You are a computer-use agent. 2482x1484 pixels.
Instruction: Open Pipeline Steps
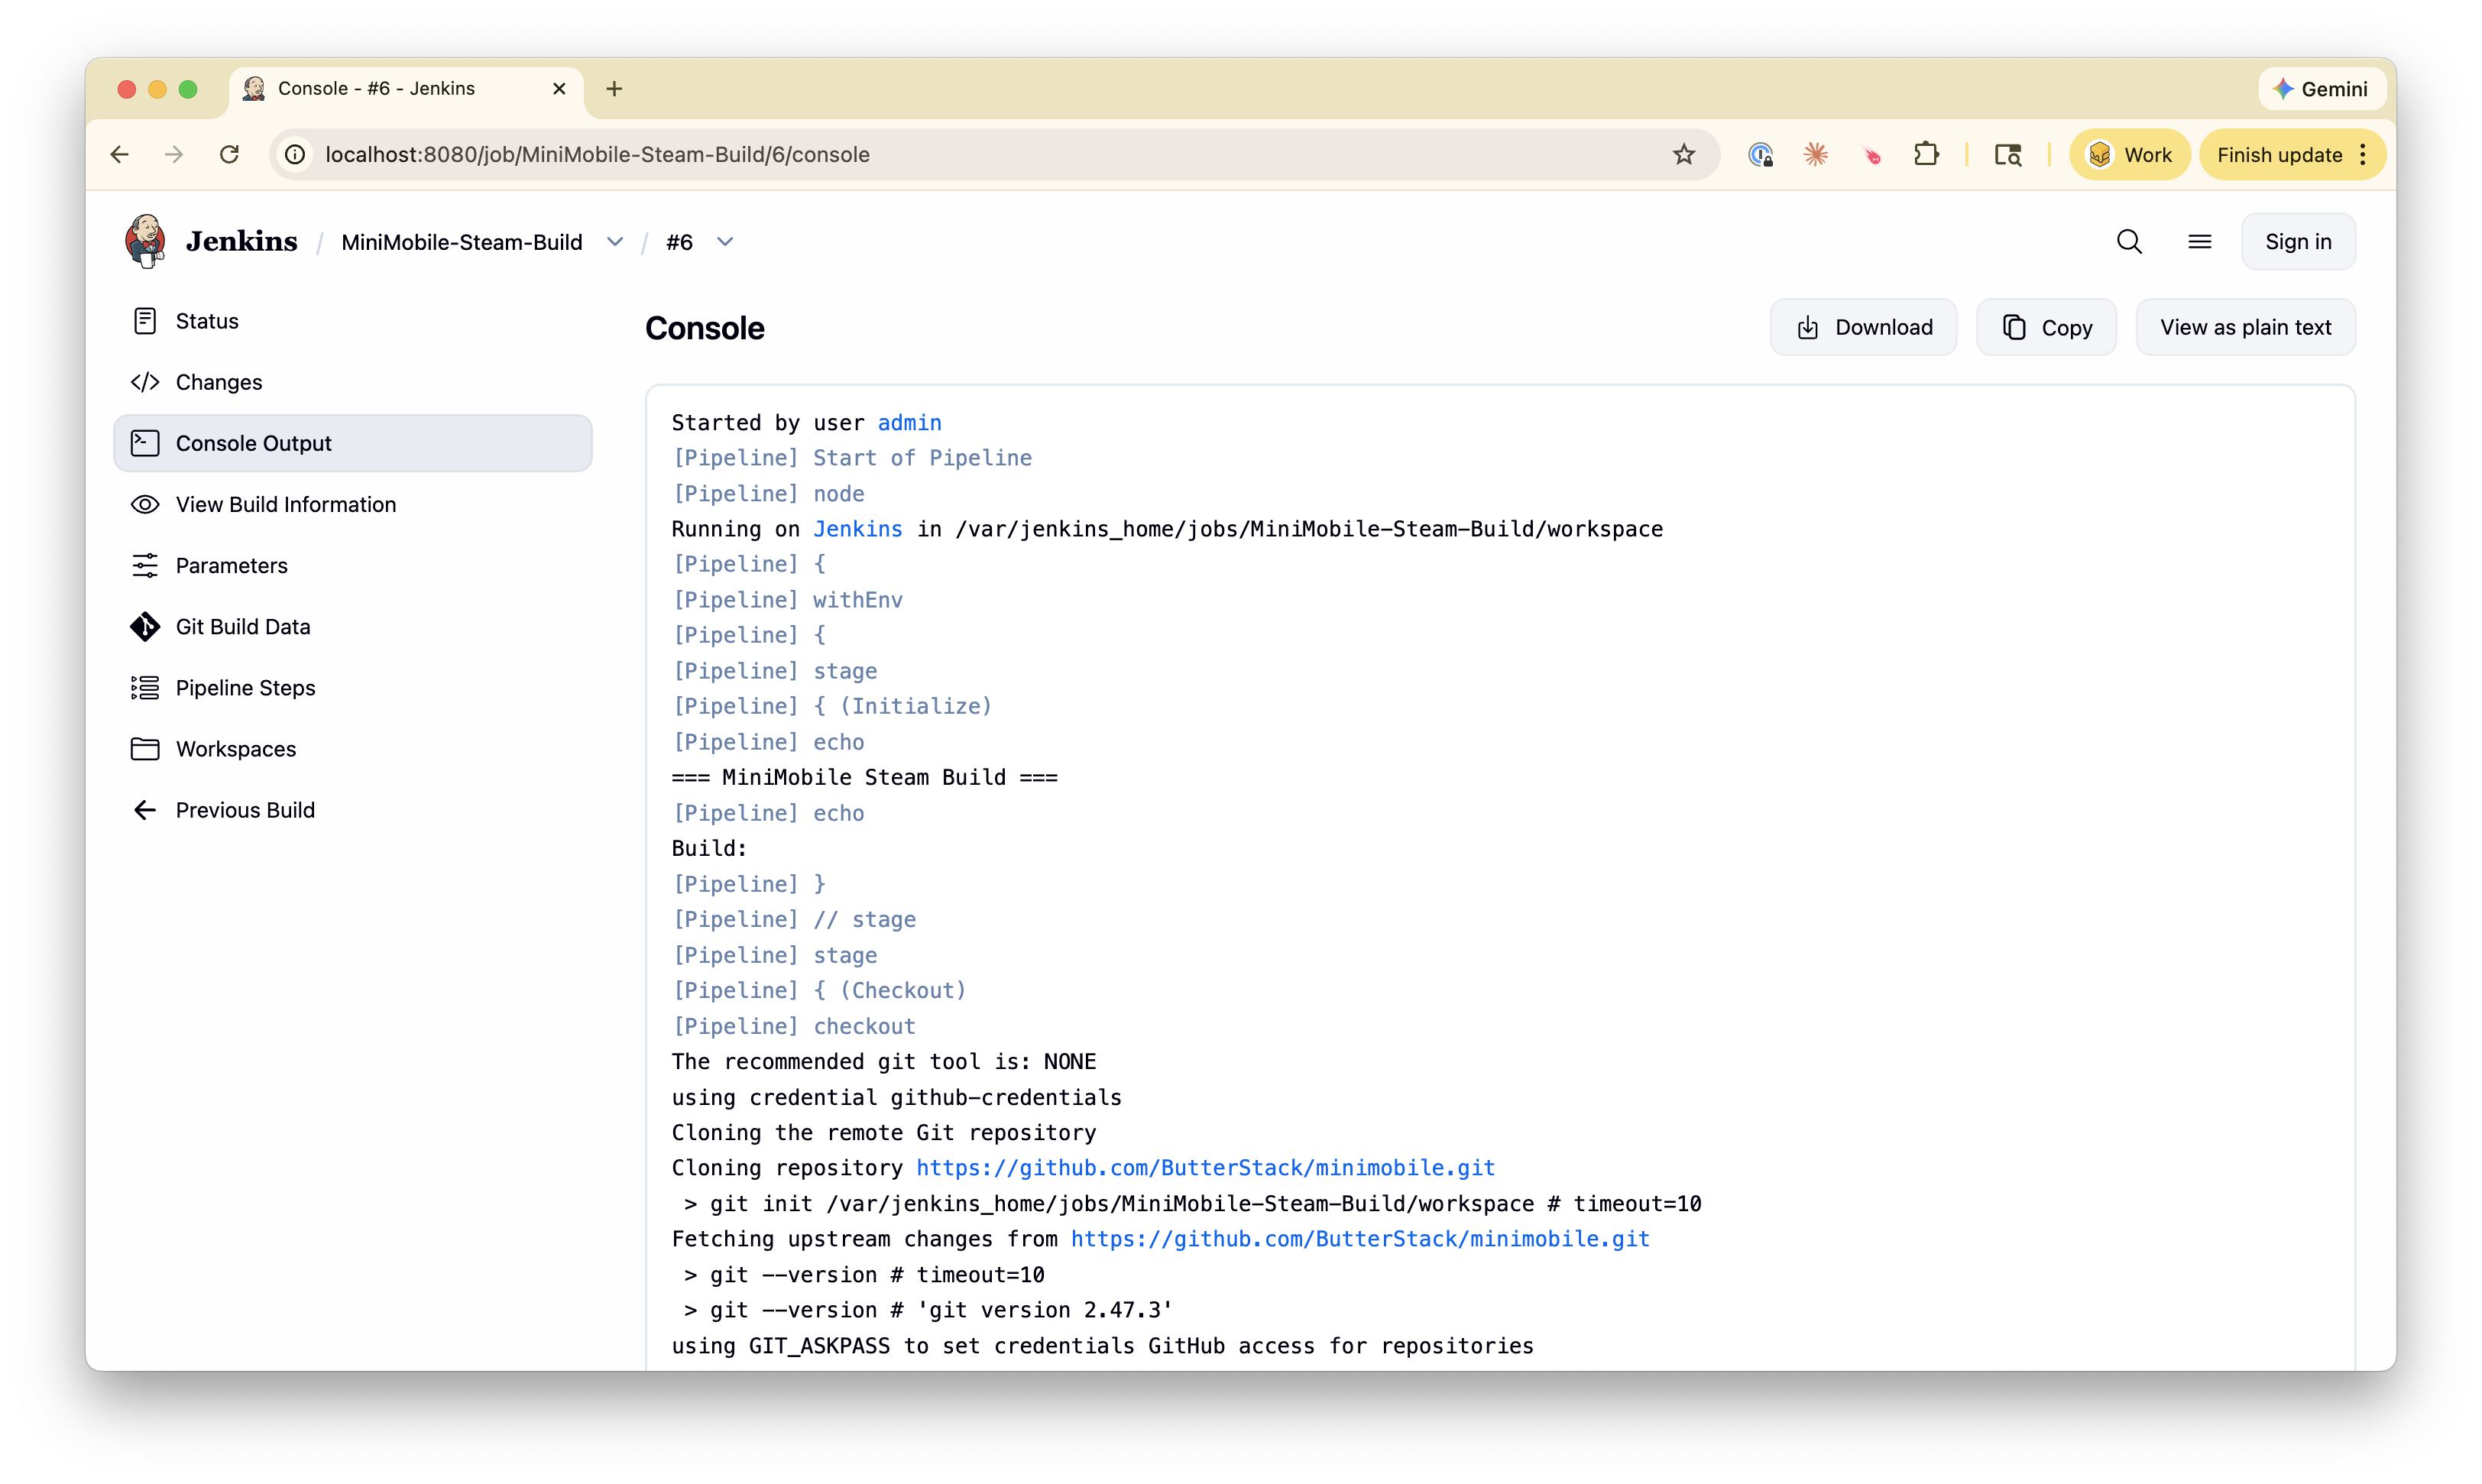click(245, 687)
